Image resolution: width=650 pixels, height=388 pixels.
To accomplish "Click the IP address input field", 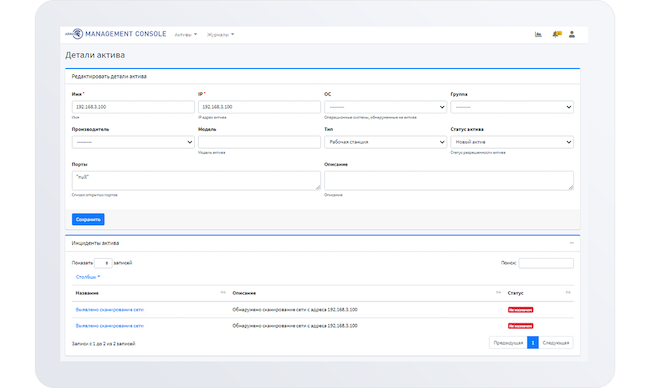I will coord(259,107).
